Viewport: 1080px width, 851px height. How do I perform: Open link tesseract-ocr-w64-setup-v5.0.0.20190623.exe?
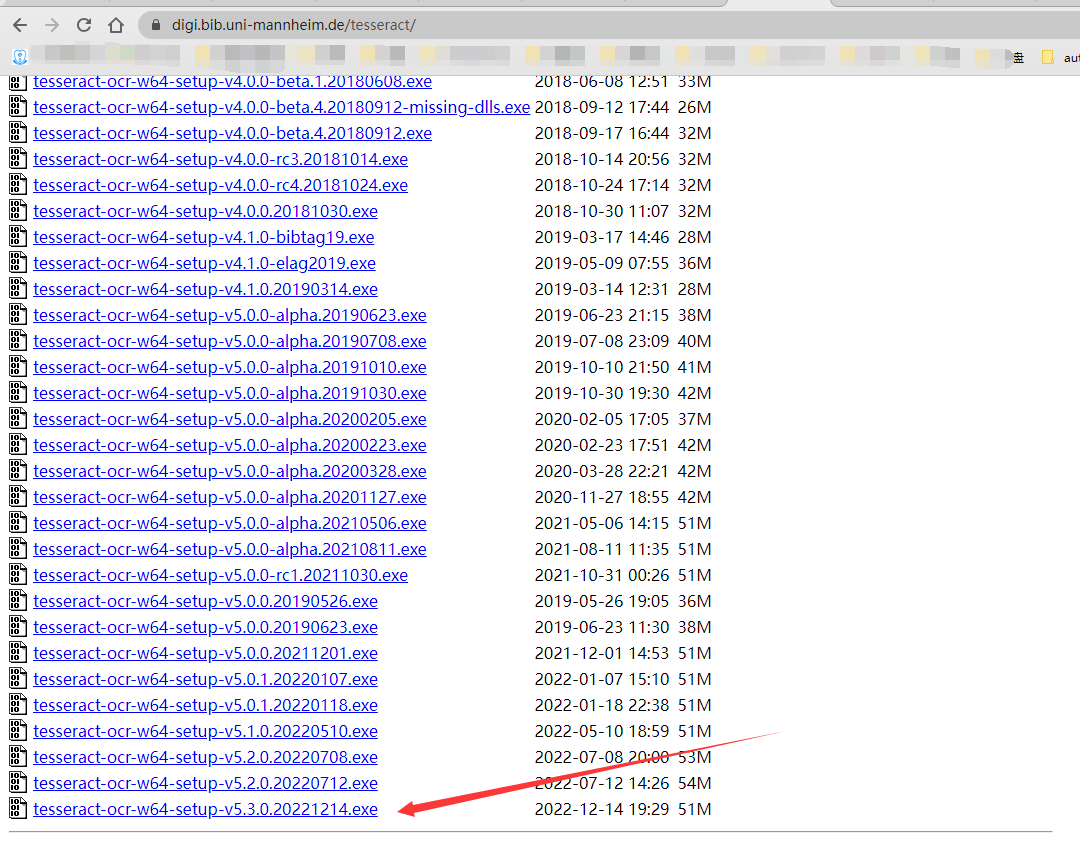[x=205, y=627]
